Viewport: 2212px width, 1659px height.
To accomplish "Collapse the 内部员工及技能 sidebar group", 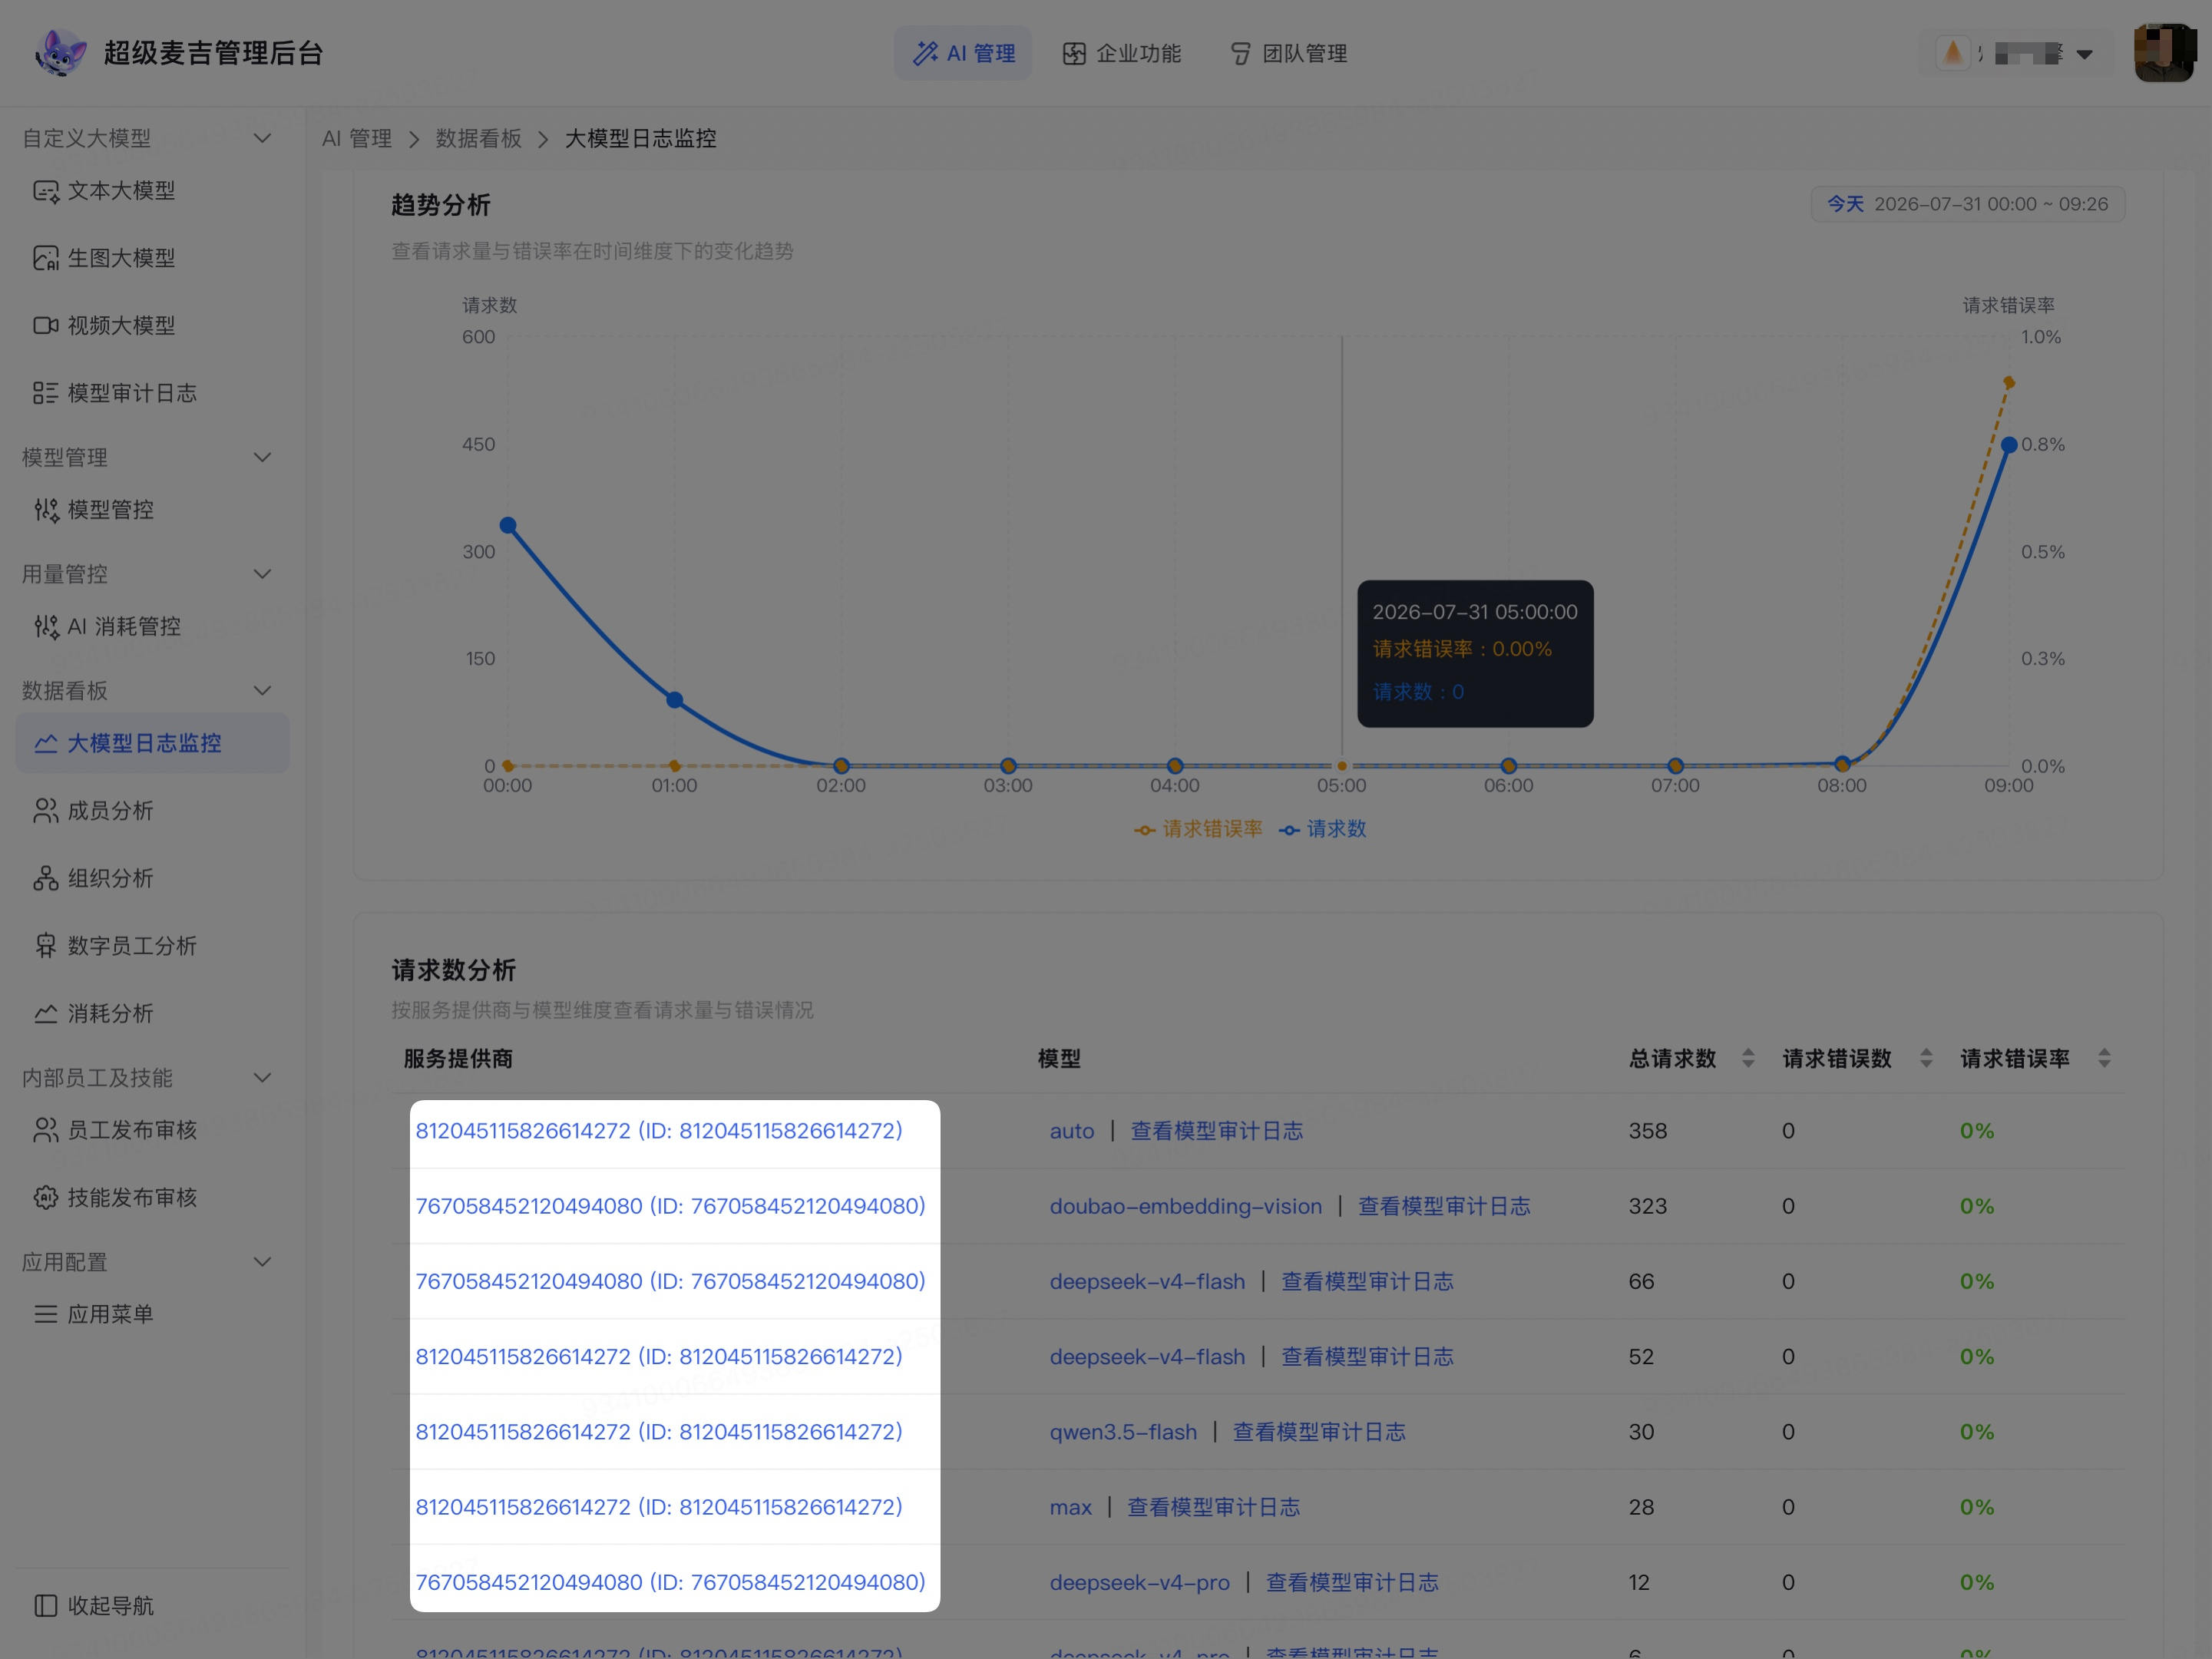I will (x=262, y=1078).
